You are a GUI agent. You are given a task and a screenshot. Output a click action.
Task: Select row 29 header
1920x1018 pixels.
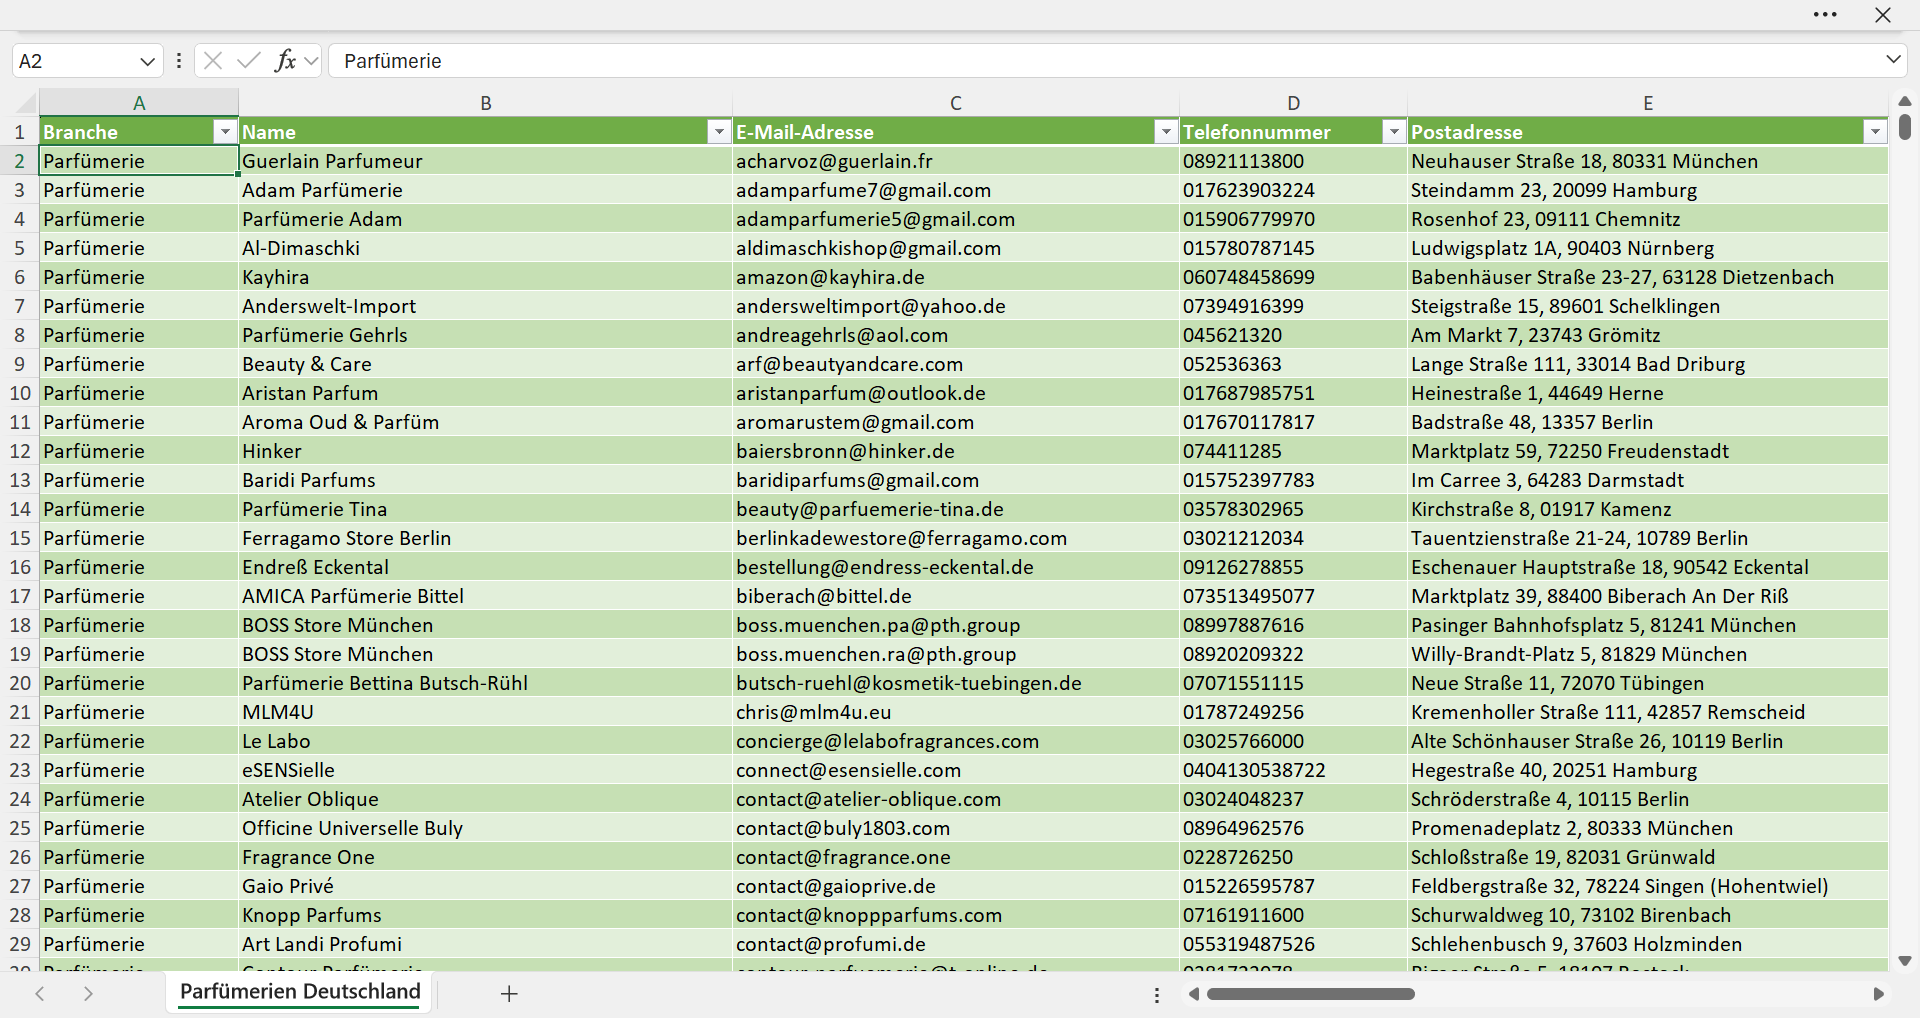click(19, 944)
